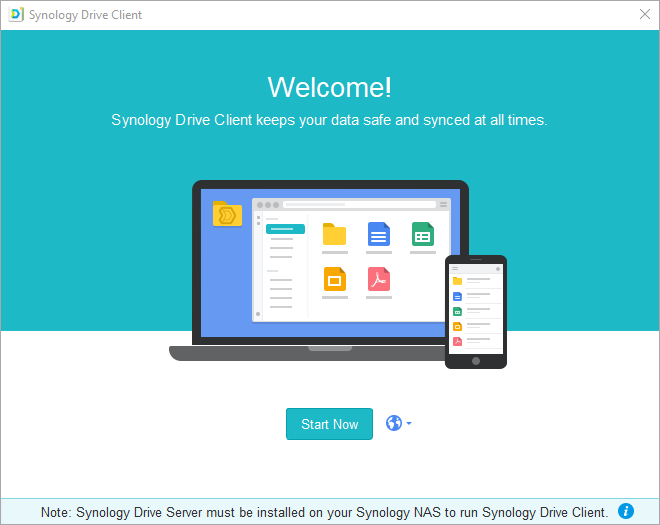Click the Start Now button
The height and width of the screenshot is (525, 660).
(x=329, y=424)
